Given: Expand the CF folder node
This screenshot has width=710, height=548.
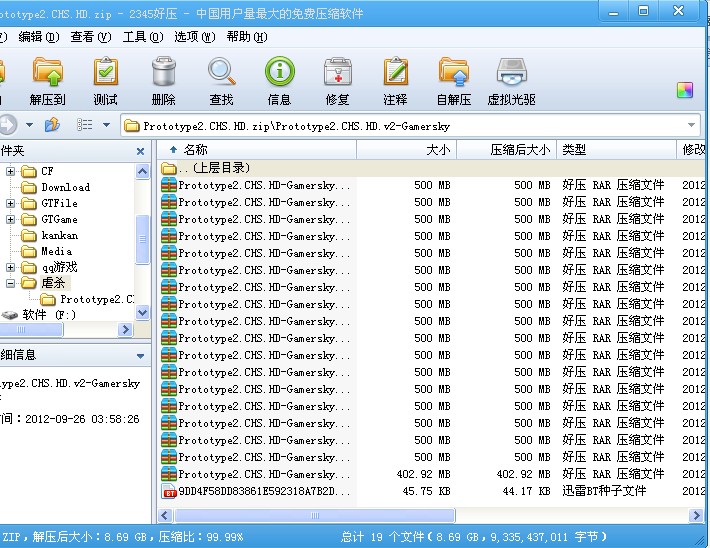Looking at the screenshot, I should tap(10, 171).
